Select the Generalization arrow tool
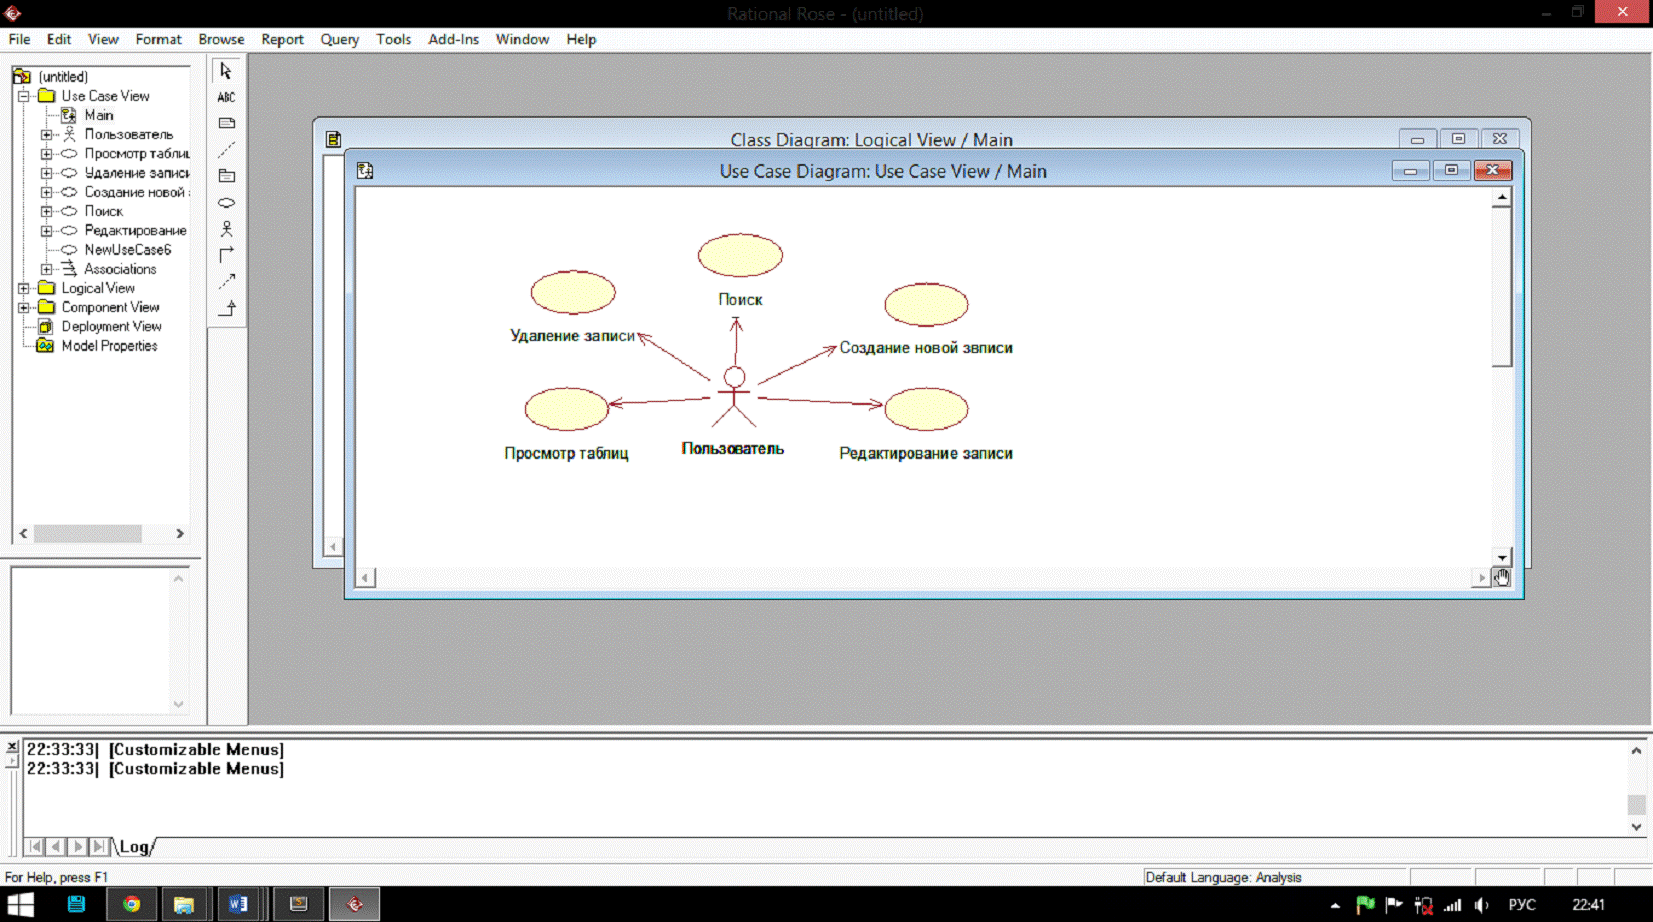The width and height of the screenshot is (1653, 922). coord(226,307)
